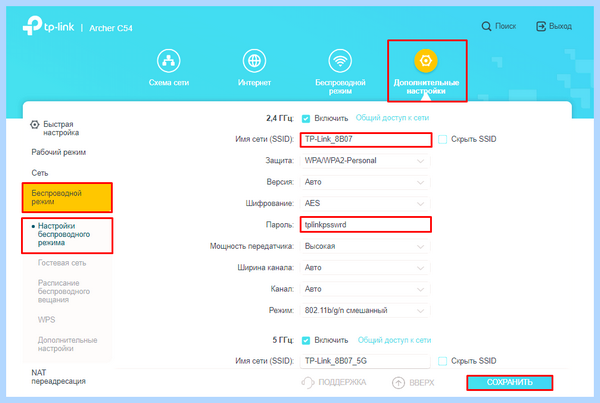
Task: Click the 5 GHz Общий доступ к сети link
Action: click(x=394, y=340)
